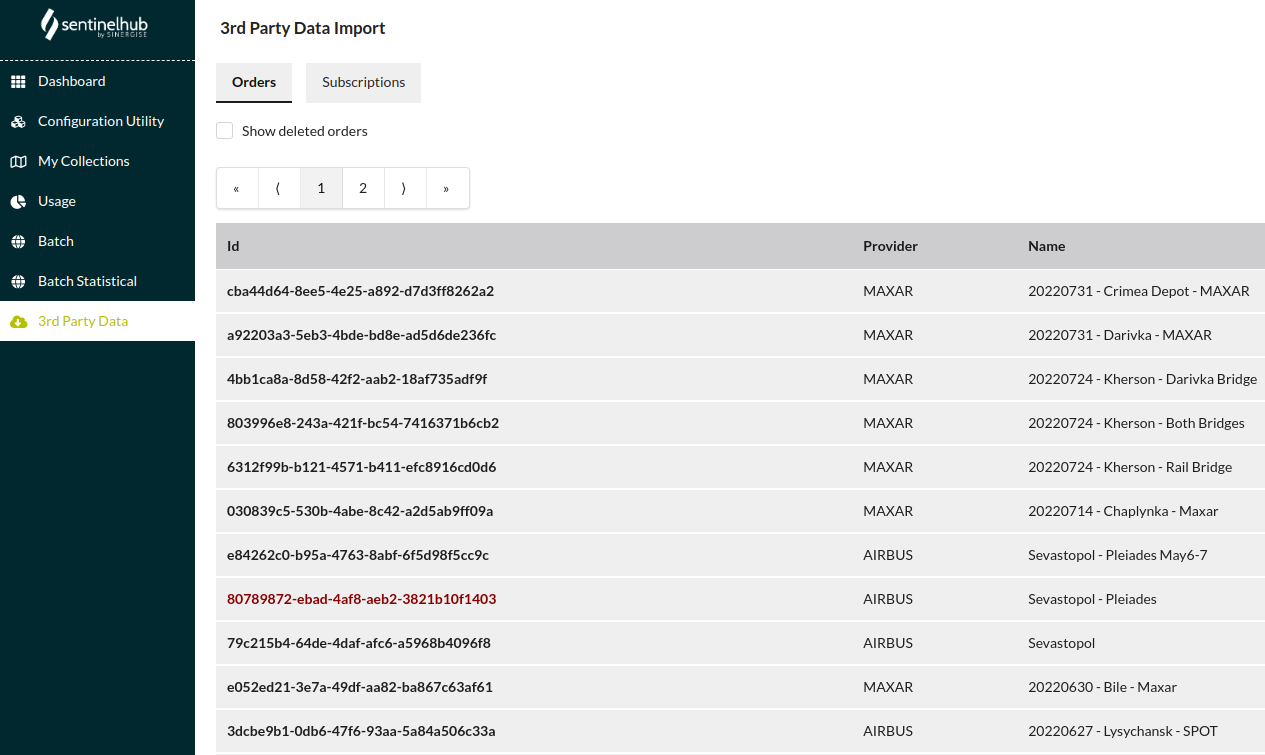This screenshot has width=1265, height=755.
Task: Click AIRBUS provider in Pleiades May6-7 row
Action: tap(888, 555)
